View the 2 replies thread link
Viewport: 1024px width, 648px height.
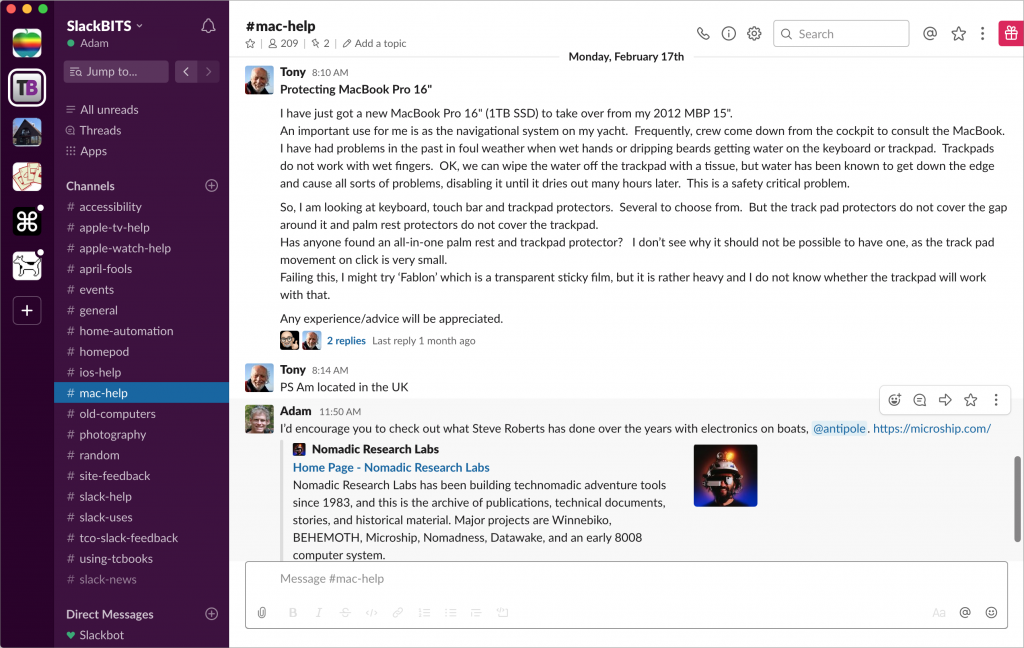[346, 340]
